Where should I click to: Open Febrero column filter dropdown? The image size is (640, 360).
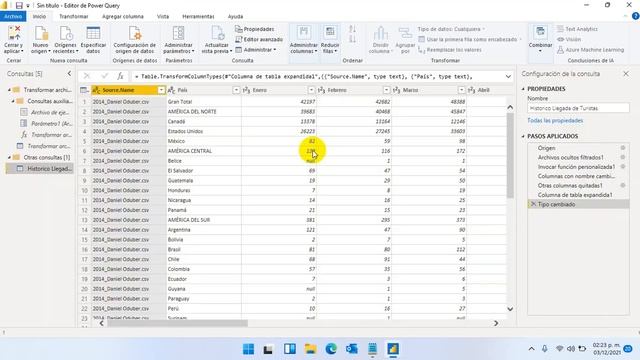click(x=386, y=90)
